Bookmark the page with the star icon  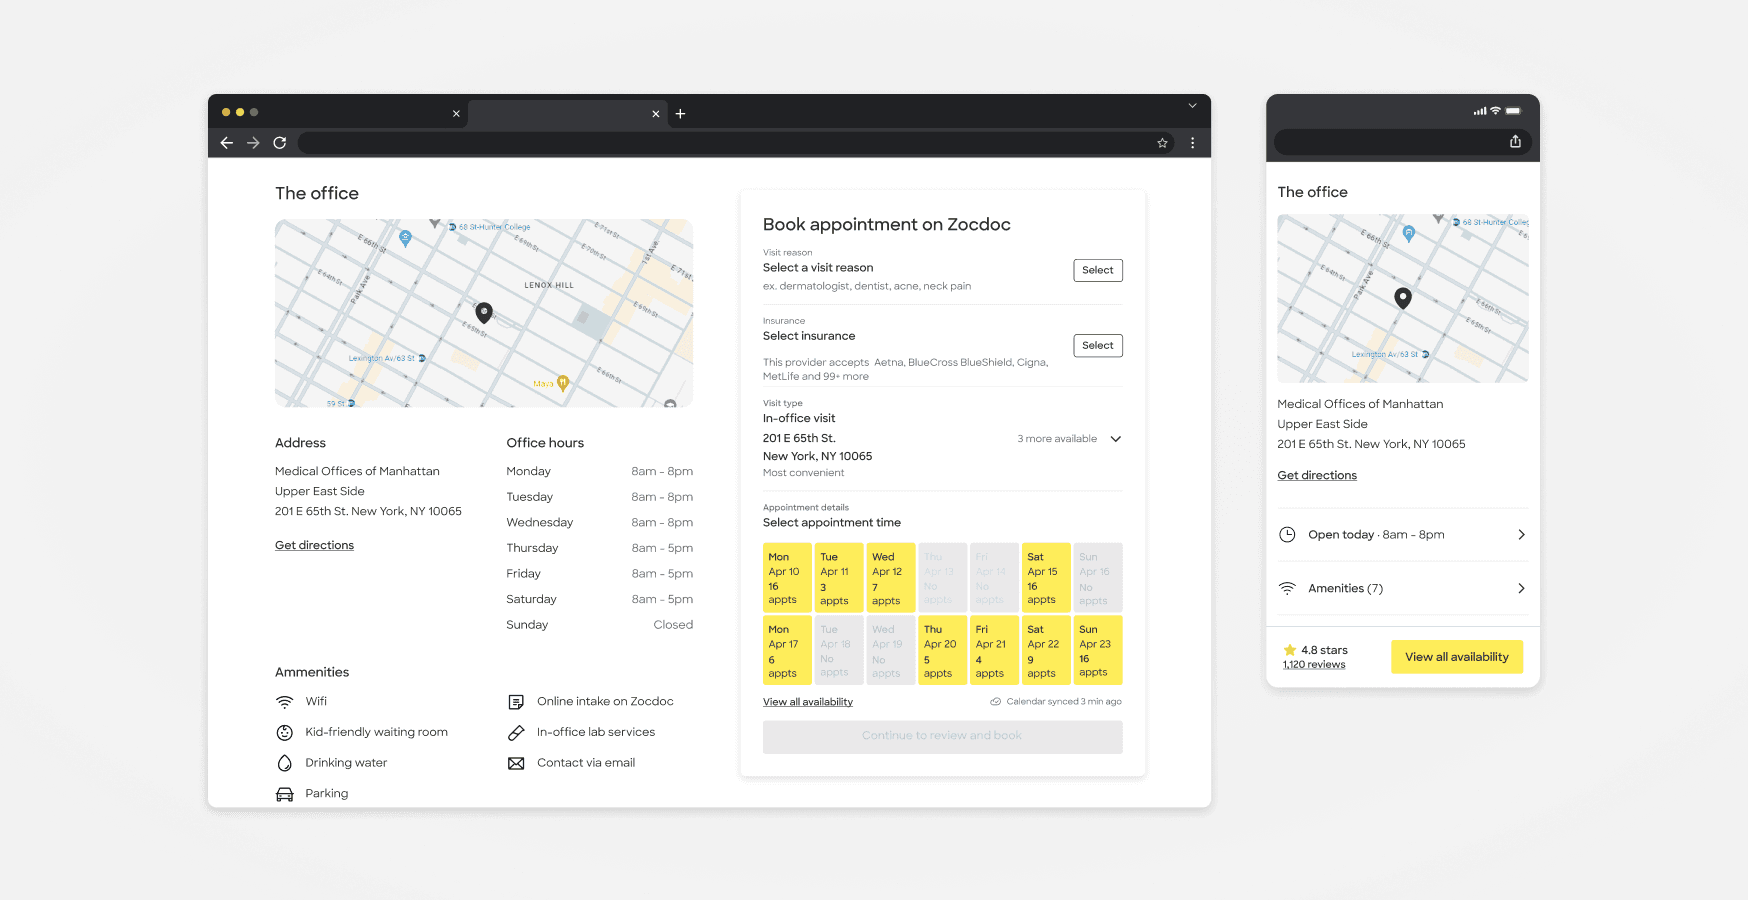coord(1162,143)
